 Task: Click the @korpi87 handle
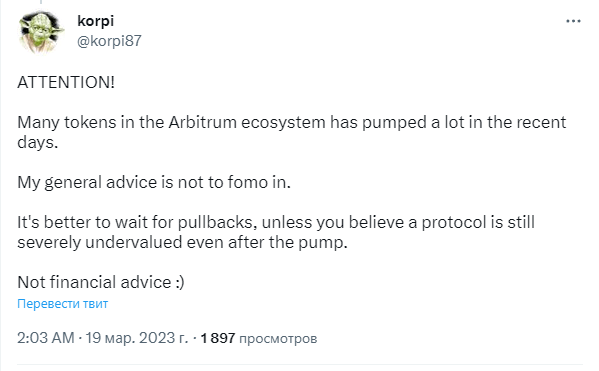point(109,41)
